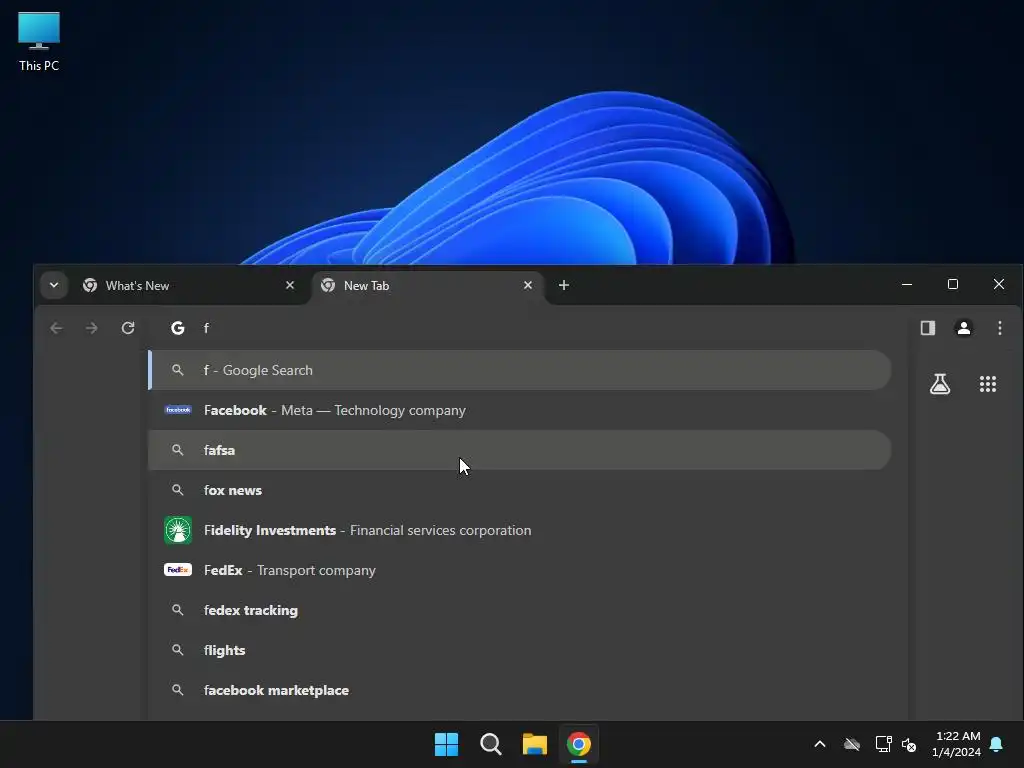Select the New Tab tab
Image resolution: width=1024 pixels, height=768 pixels.
(428, 285)
